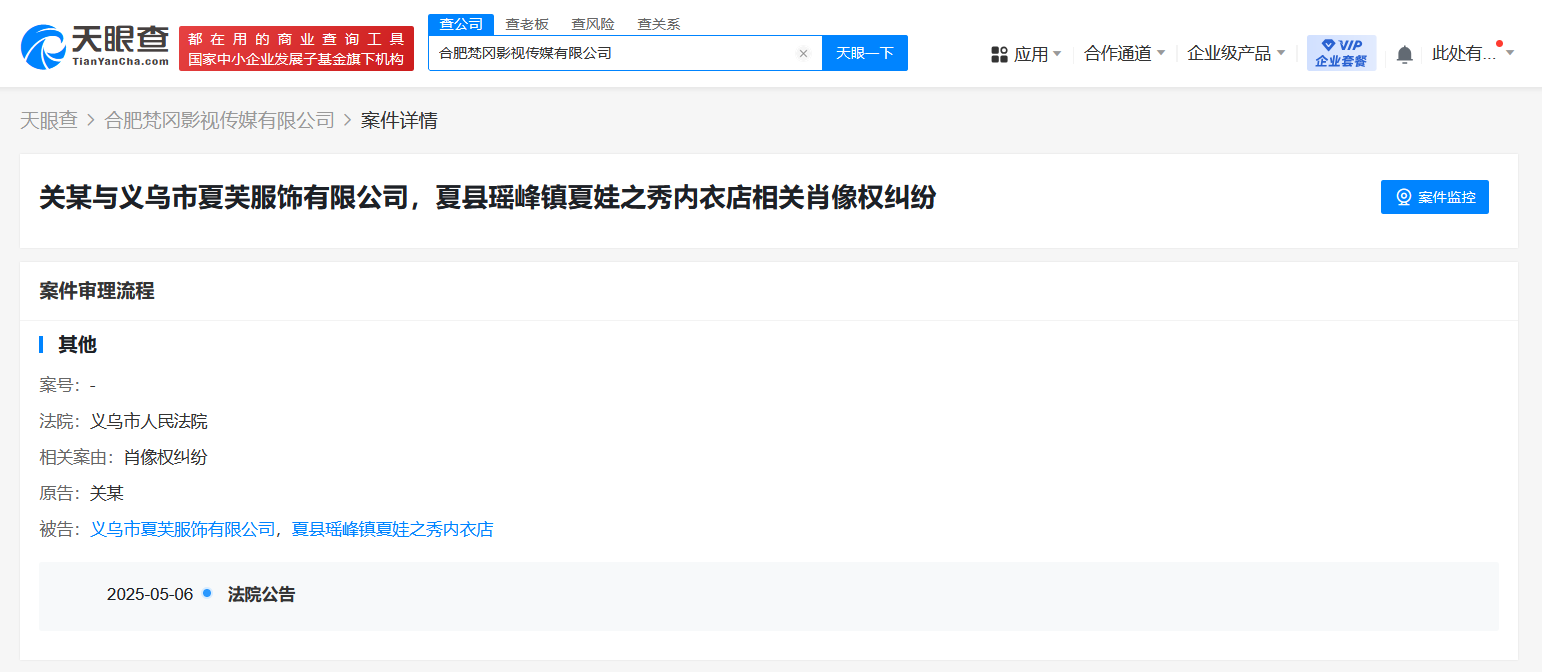Switch to the 查风险 tab
The width and height of the screenshot is (1542, 672).
pyautogui.click(x=593, y=24)
